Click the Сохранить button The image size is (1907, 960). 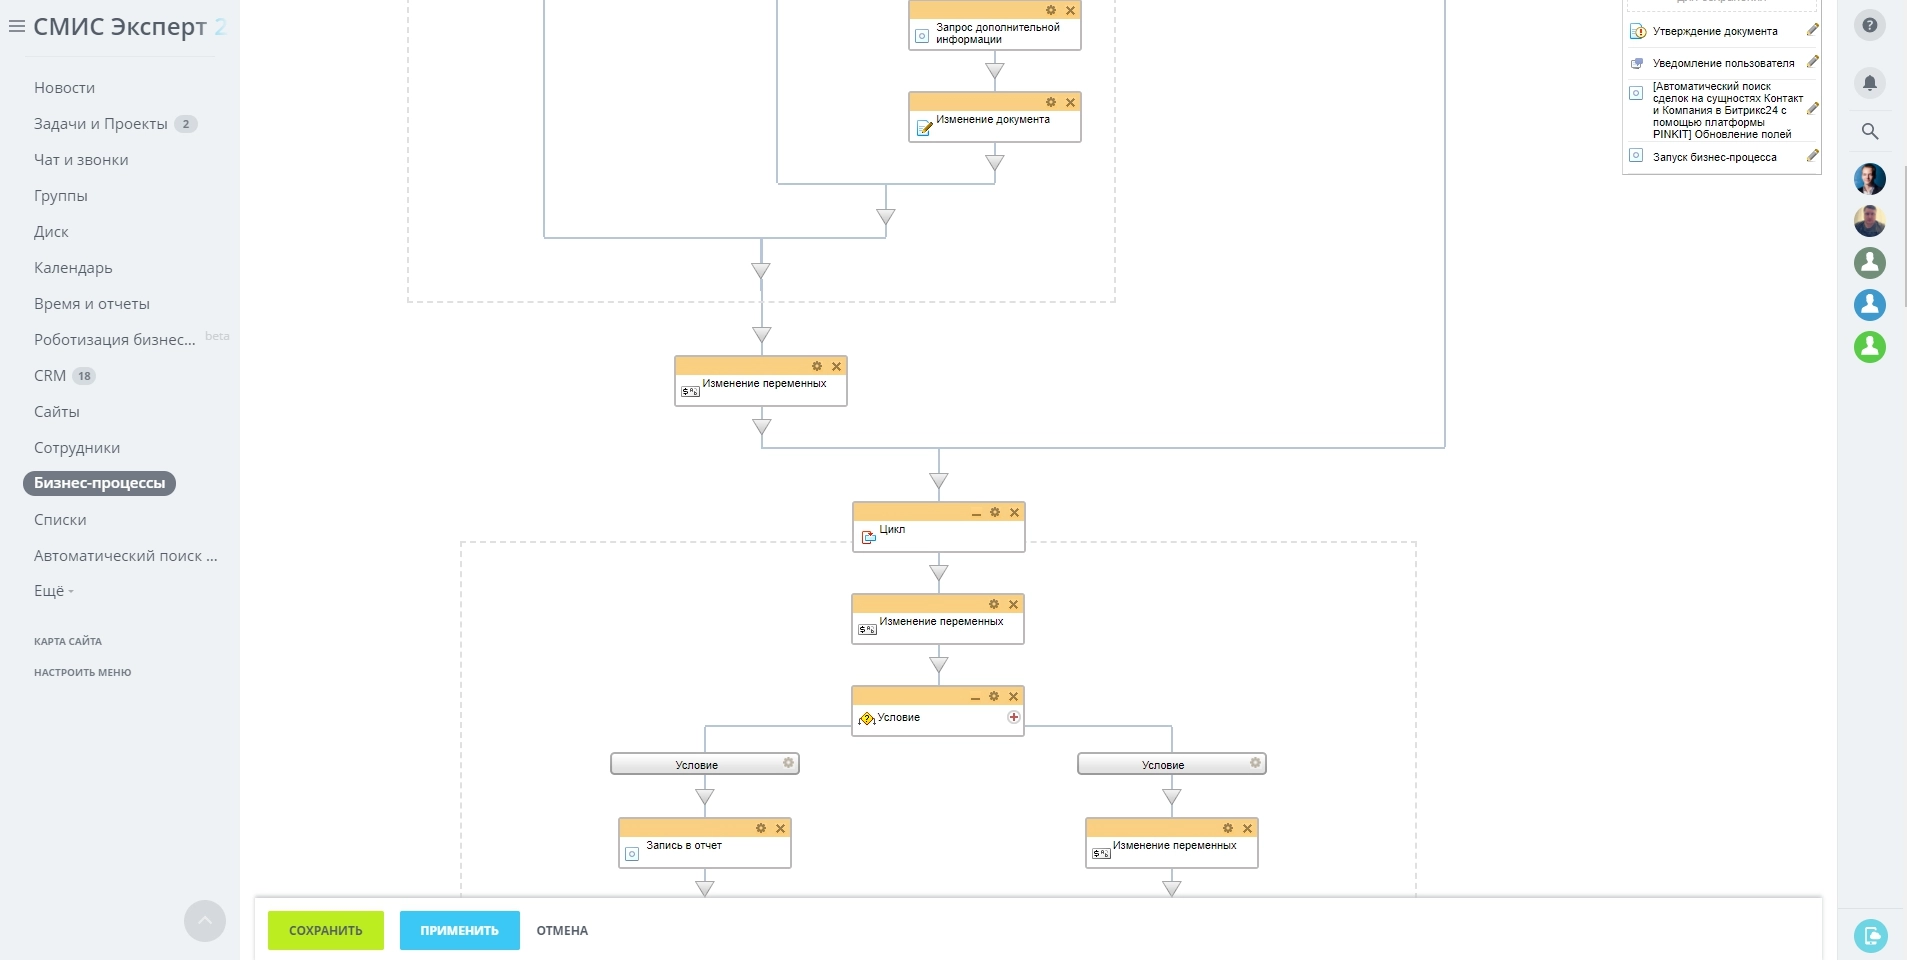326,930
